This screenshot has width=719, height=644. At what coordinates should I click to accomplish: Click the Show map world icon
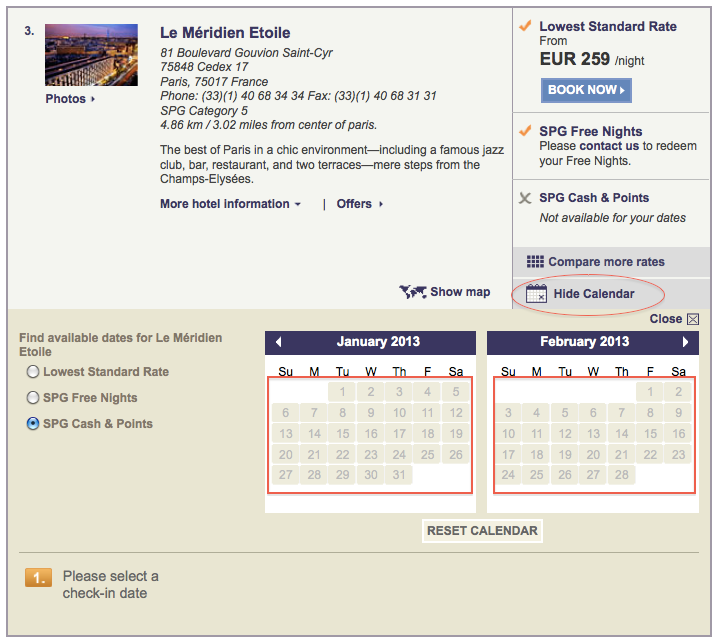(x=413, y=292)
